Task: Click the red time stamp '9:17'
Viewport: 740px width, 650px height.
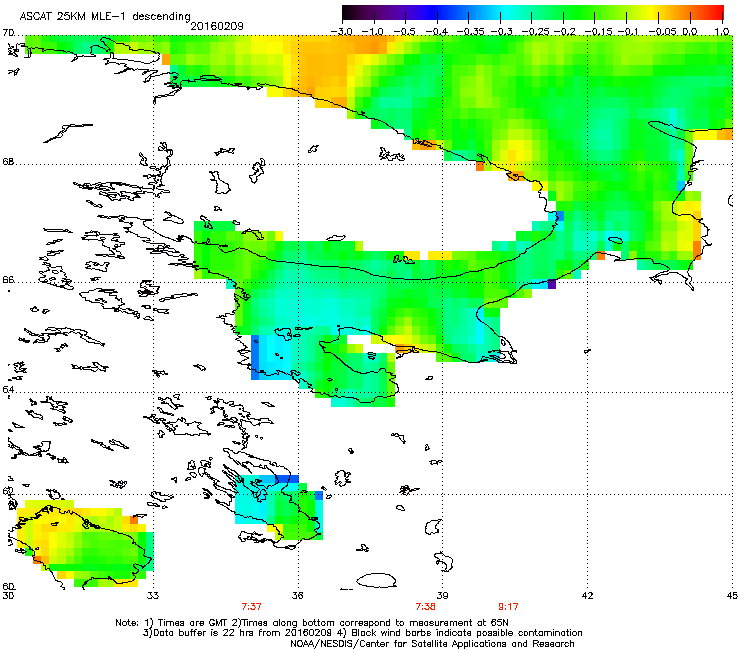Action: 508,606
